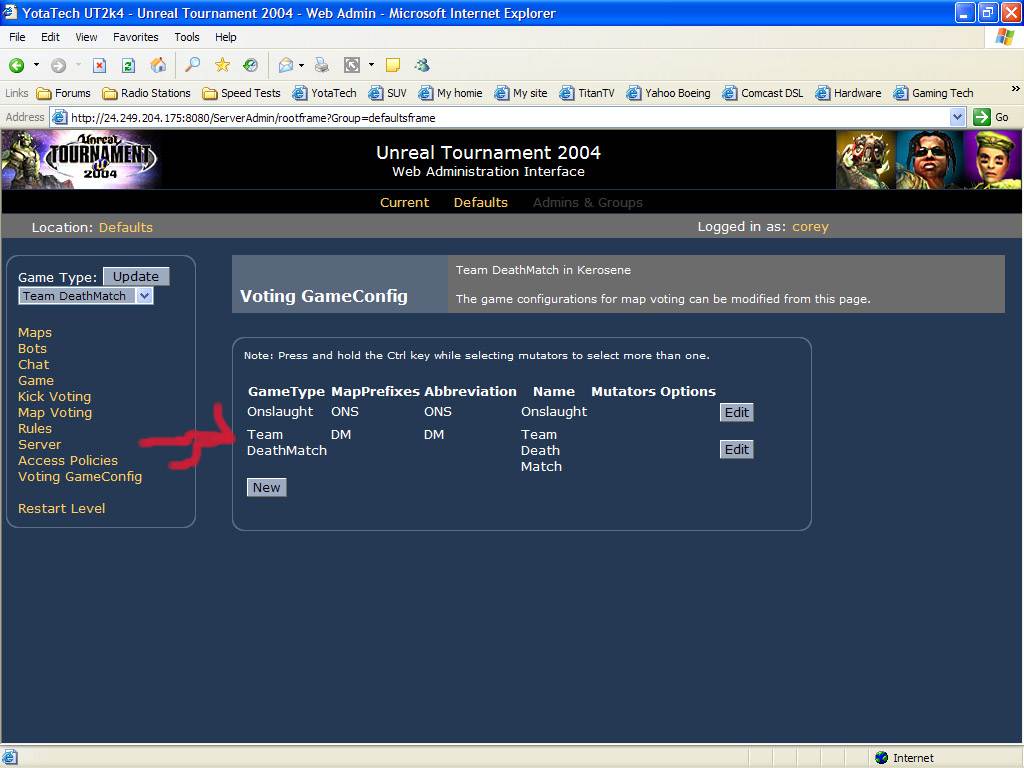Refresh the page with the toolbar icon
This screenshot has height=768, width=1024.
(x=129, y=65)
